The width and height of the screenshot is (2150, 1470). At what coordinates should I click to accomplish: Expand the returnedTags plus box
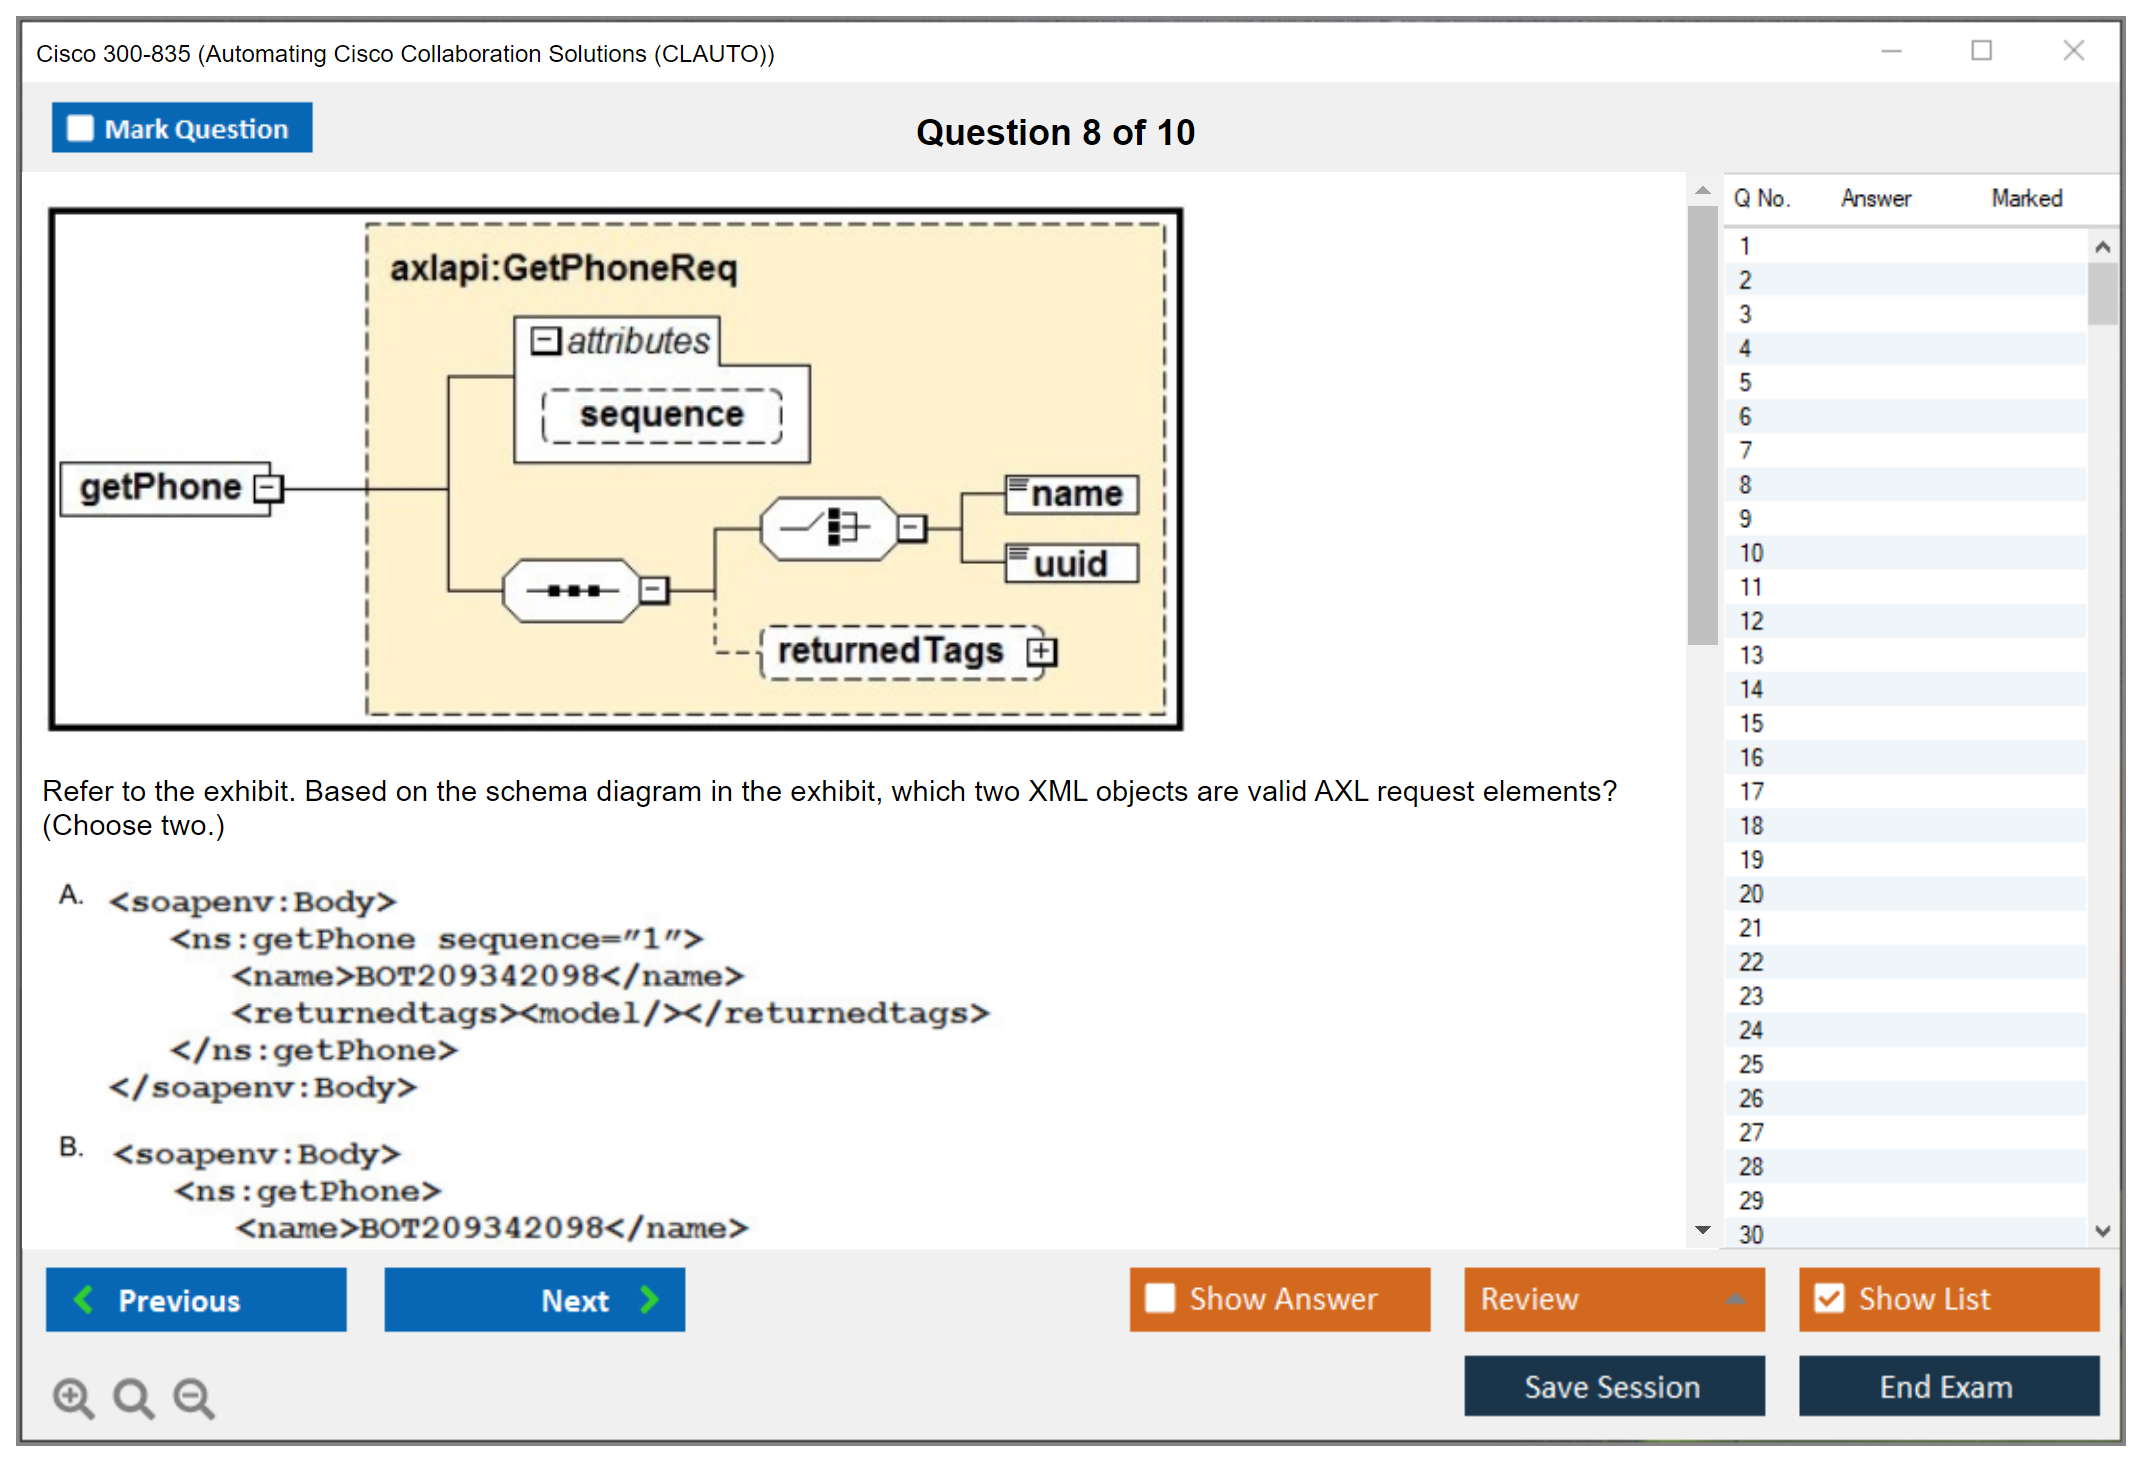(1041, 652)
